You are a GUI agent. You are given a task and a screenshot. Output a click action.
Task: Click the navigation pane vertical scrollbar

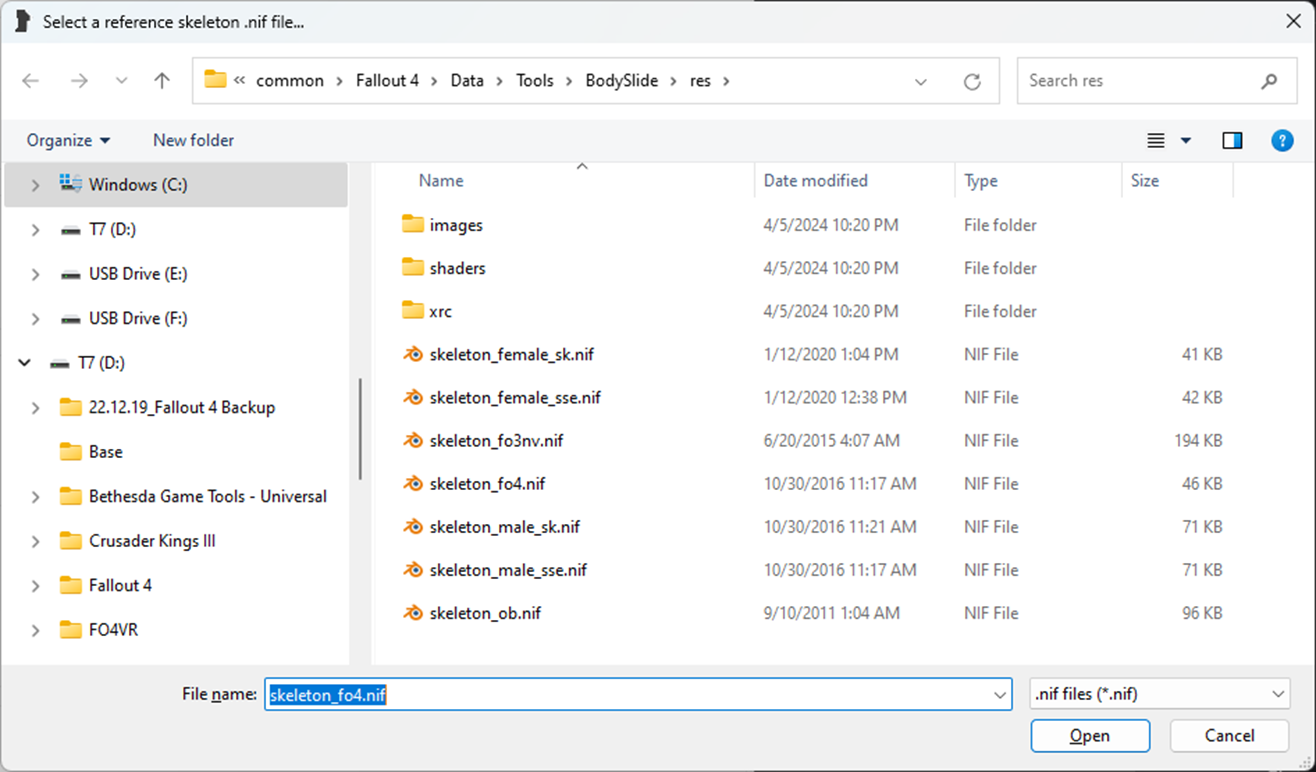coord(359,430)
